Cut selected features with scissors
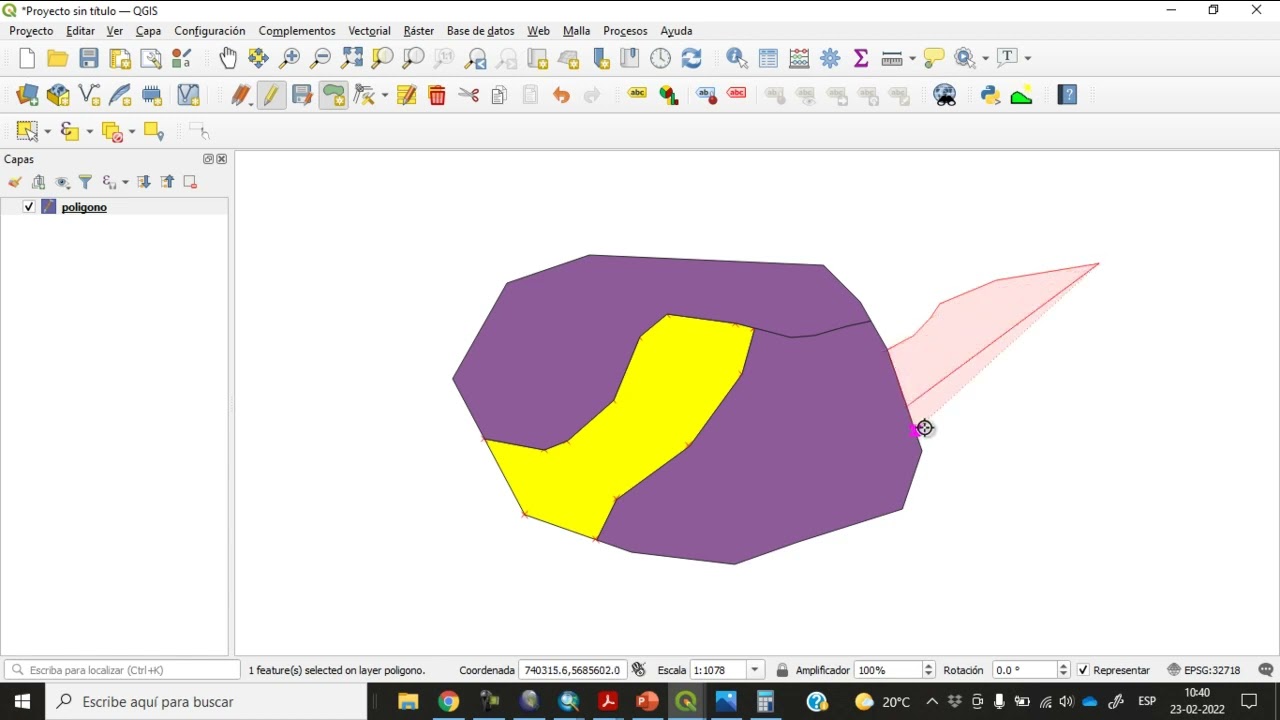The height and width of the screenshot is (720, 1280). point(468,95)
